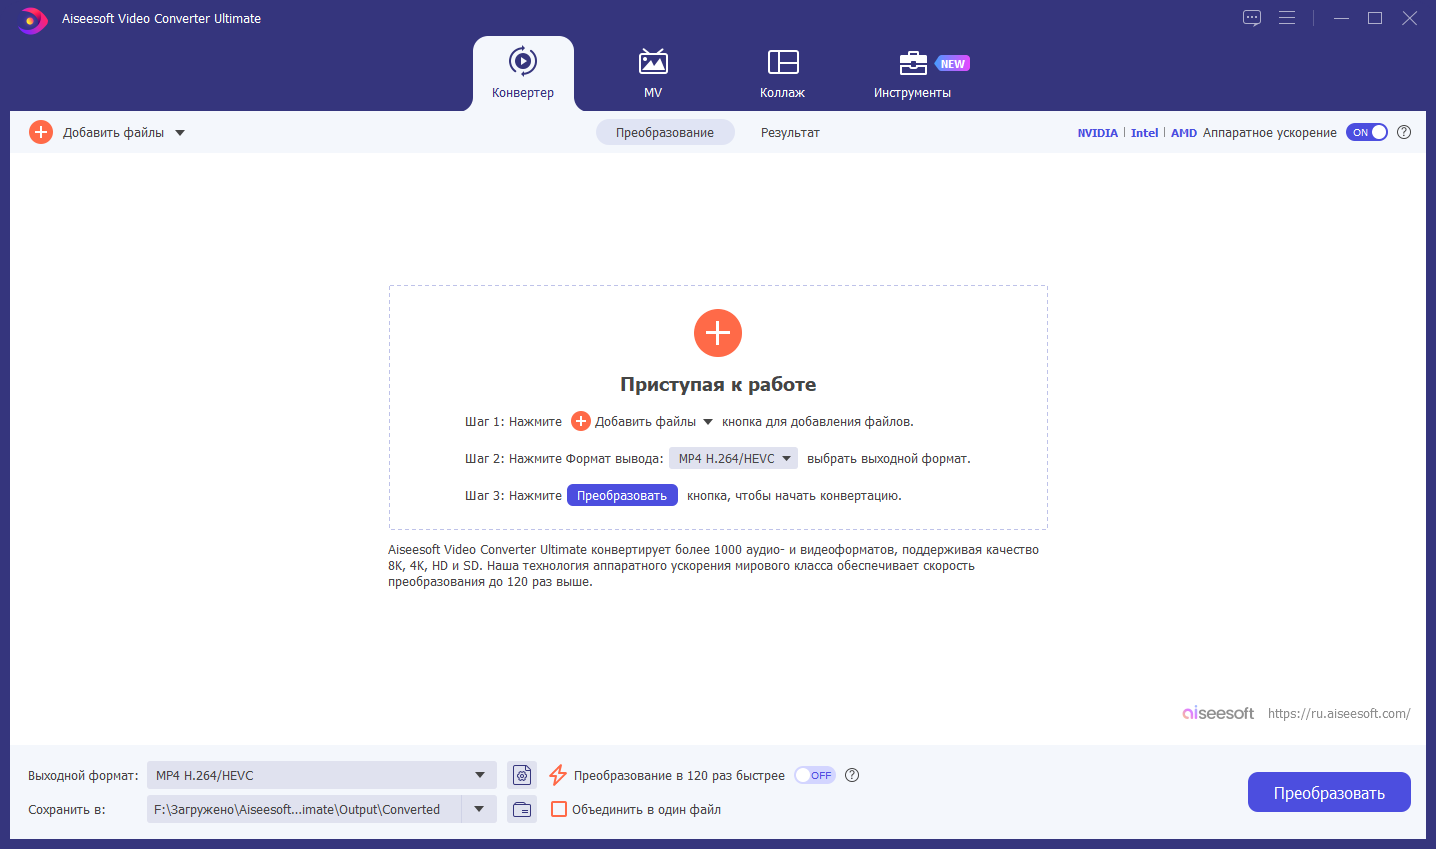The height and width of the screenshot is (849, 1436).
Task: Click the Intel label
Action: pyautogui.click(x=1145, y=133)
